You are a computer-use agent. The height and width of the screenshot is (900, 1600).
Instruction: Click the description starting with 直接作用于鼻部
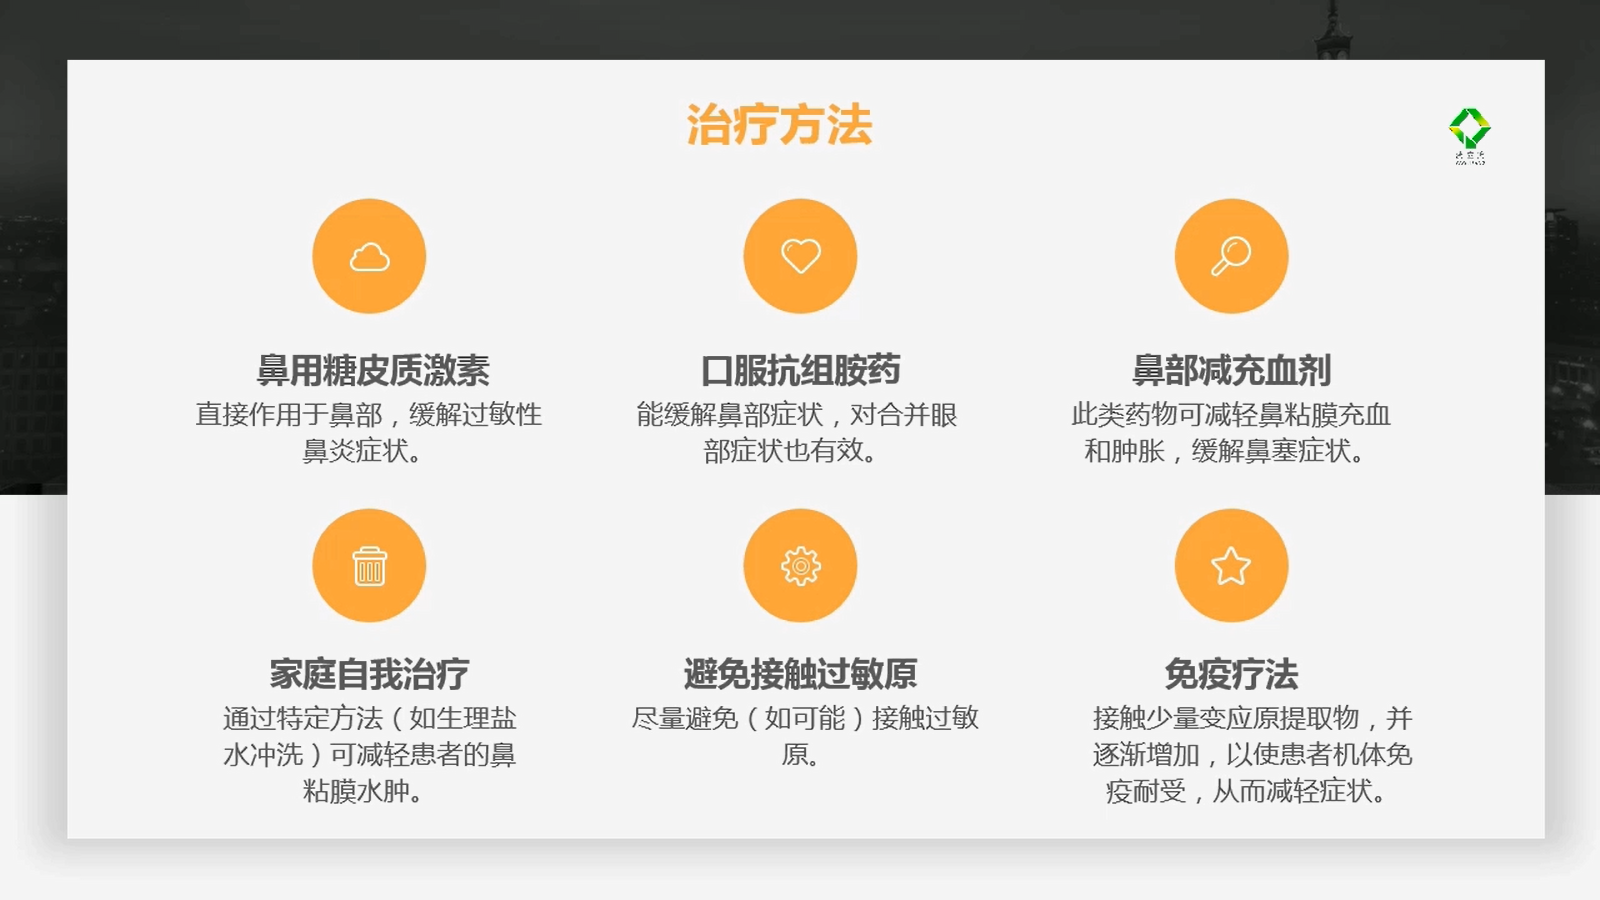click(x=368, y=432)
